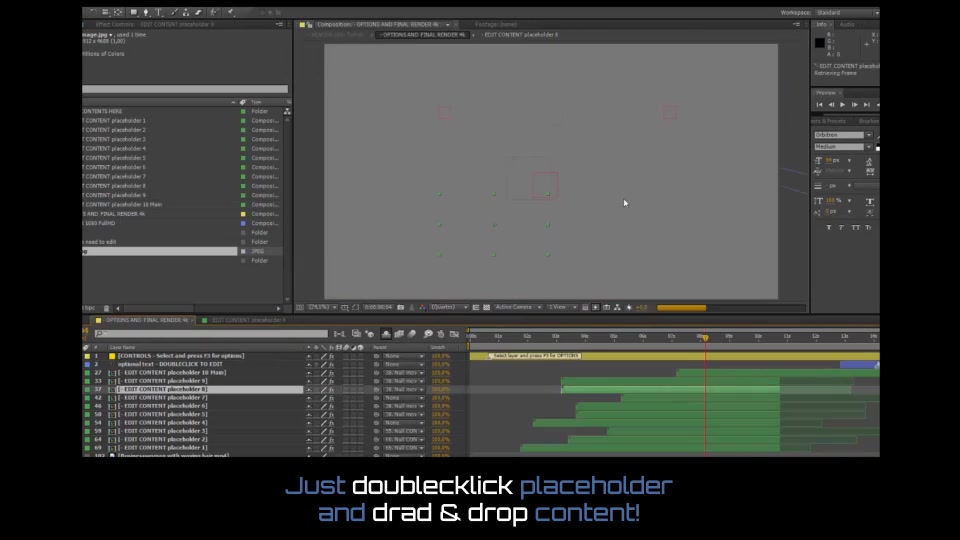Open Effect Controls panel tab
Viewport: 960px width, 540px height.
(x=154, y=24)
